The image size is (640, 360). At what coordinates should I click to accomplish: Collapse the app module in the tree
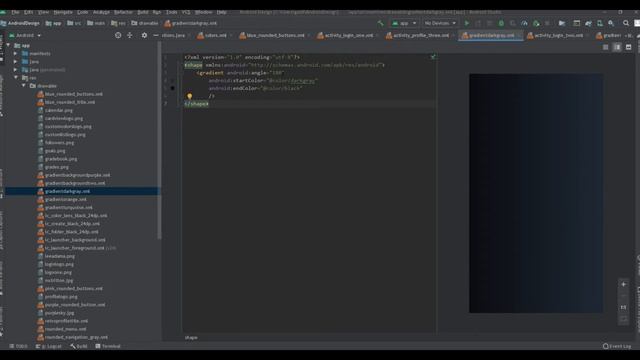(x=8, y=45)
